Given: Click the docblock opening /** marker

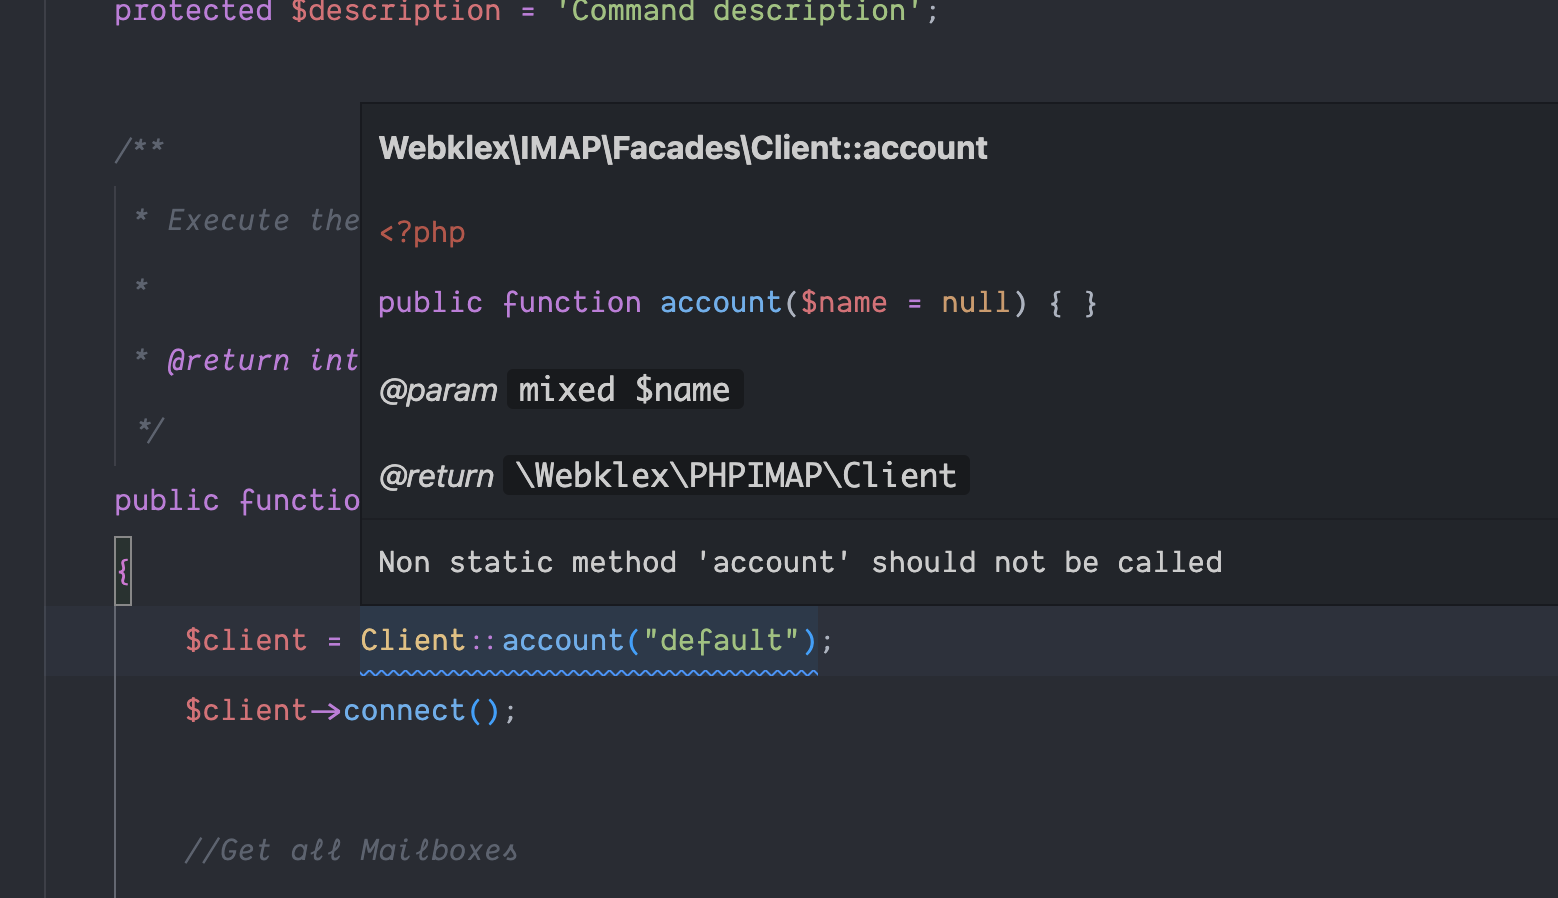Looking at the screenshot, I should [x=139, y=150].
